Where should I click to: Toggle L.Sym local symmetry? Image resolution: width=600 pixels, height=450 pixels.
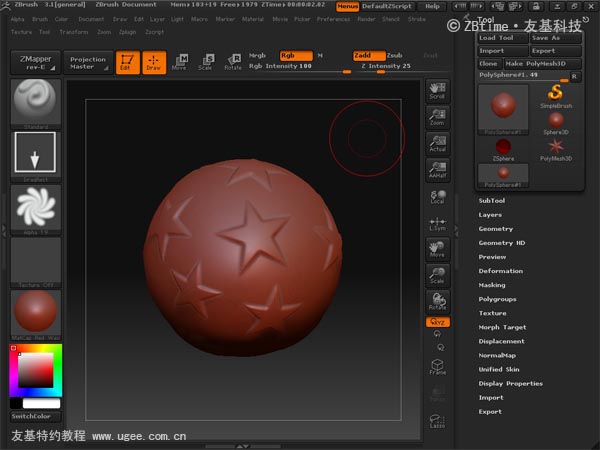(x=437, y=223)
